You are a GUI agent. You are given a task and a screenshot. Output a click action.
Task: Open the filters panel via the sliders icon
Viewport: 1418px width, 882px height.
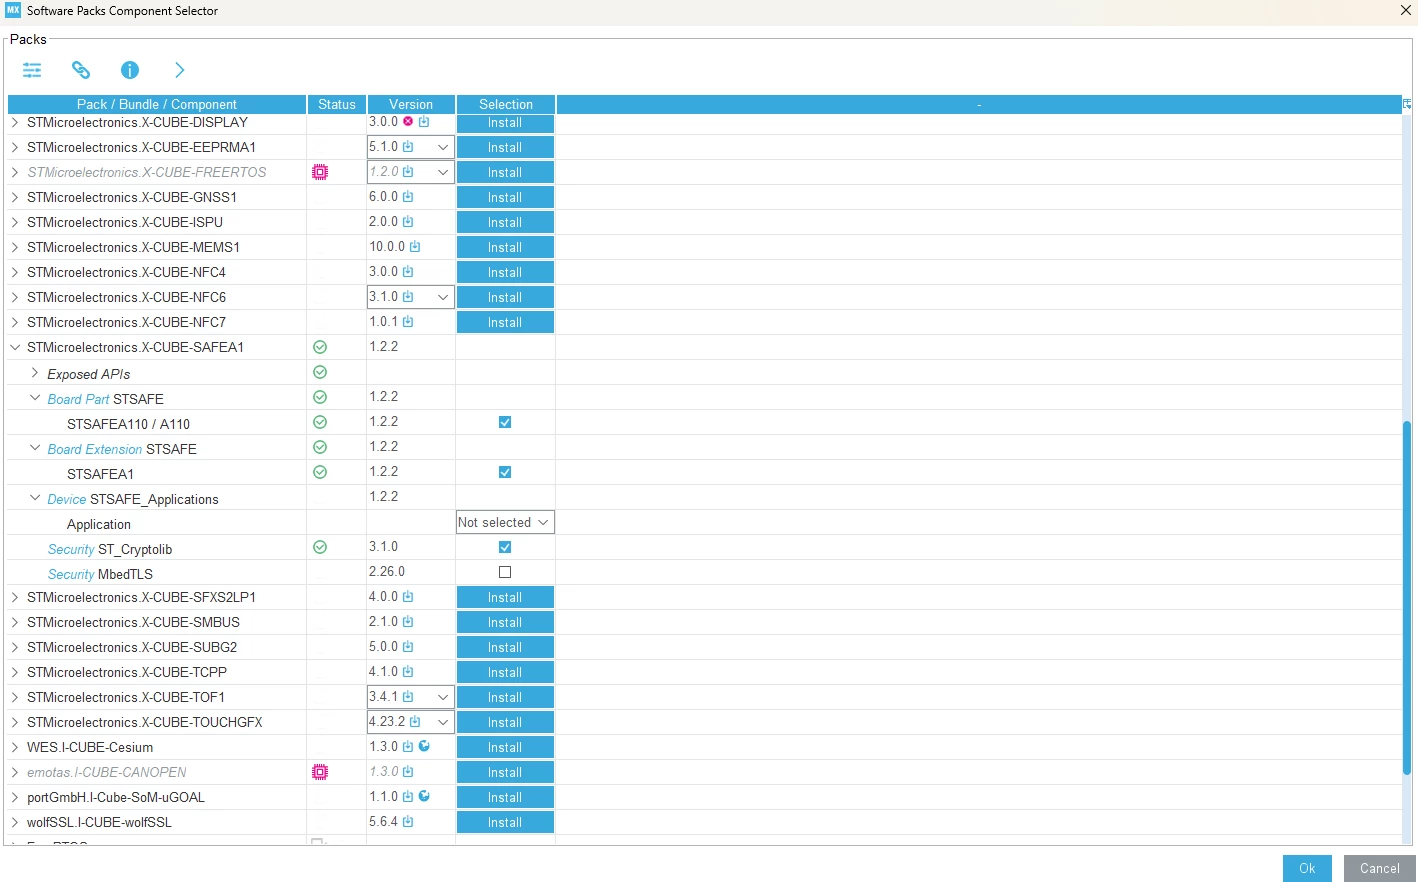(x=32, y=70)
